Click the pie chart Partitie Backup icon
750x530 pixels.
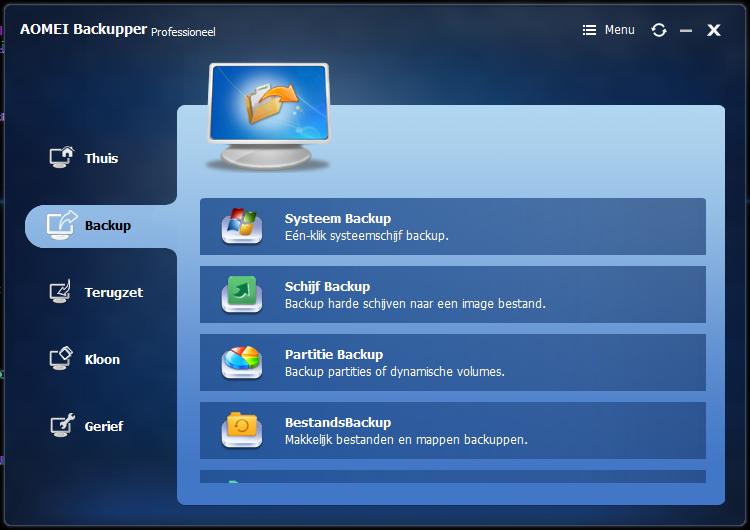coord(242,362)
